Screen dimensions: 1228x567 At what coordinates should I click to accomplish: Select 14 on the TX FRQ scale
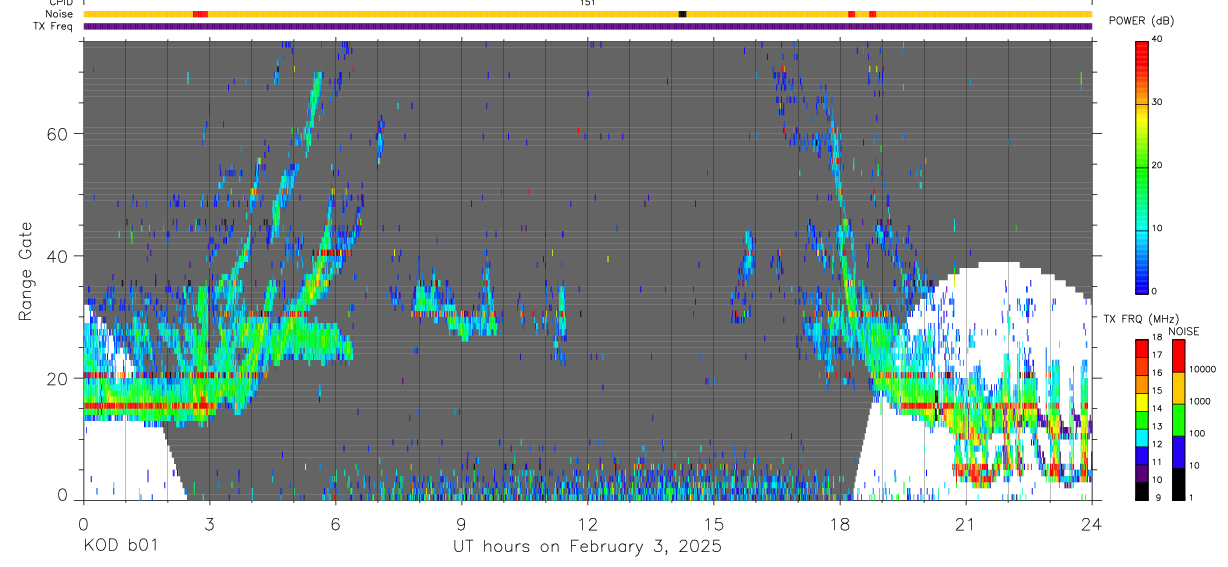point(1157,409)
